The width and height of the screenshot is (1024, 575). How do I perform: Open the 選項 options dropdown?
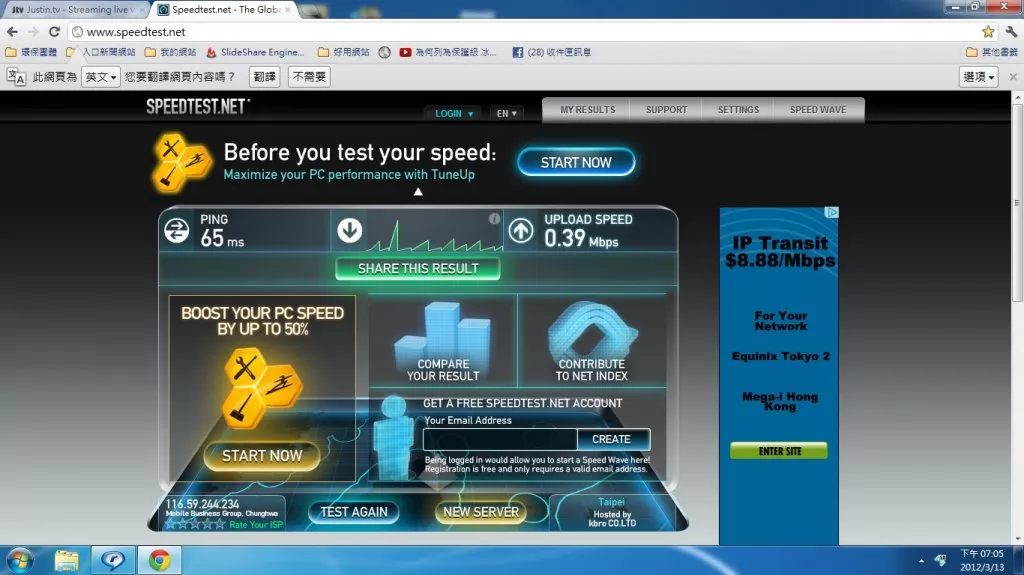coord(978,76)
